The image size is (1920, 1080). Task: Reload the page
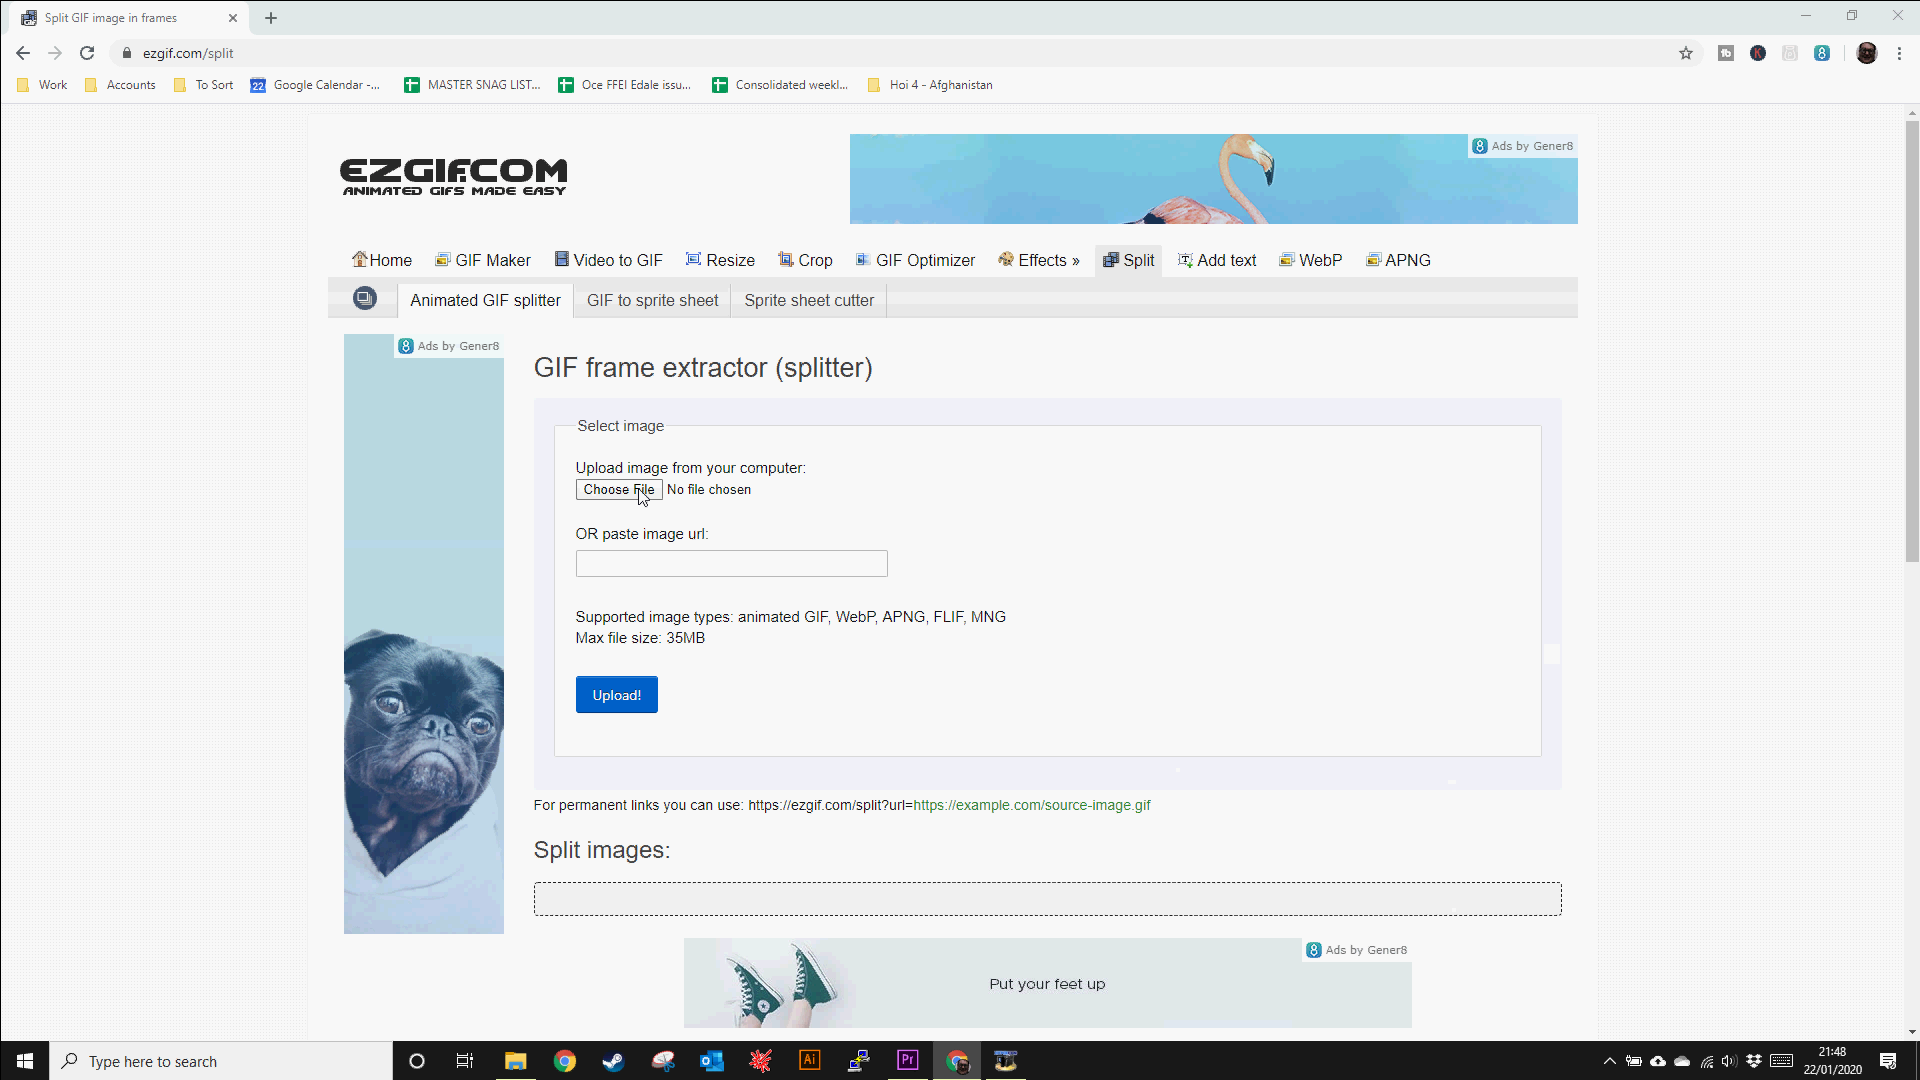(x=87, y=53)
